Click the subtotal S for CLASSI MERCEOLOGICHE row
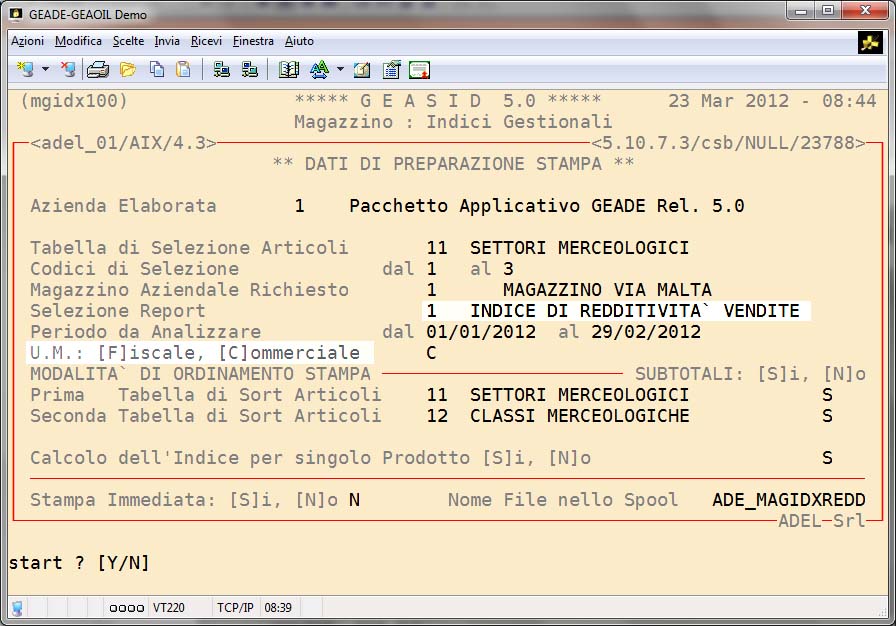The height and width of the screenshot is (626, 896). coord(827,416)
